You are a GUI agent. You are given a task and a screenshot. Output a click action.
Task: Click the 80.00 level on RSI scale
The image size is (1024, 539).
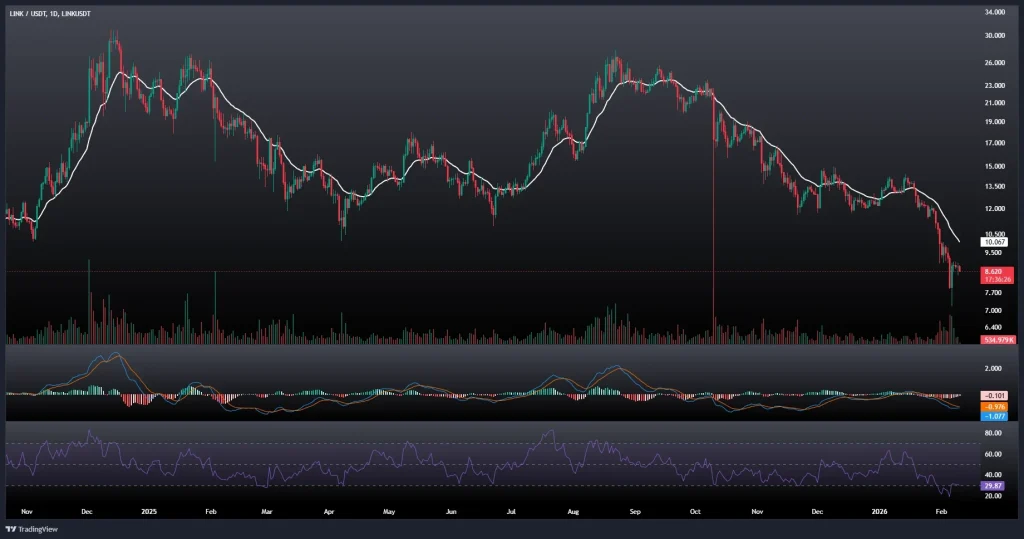[x=993, y=434]
